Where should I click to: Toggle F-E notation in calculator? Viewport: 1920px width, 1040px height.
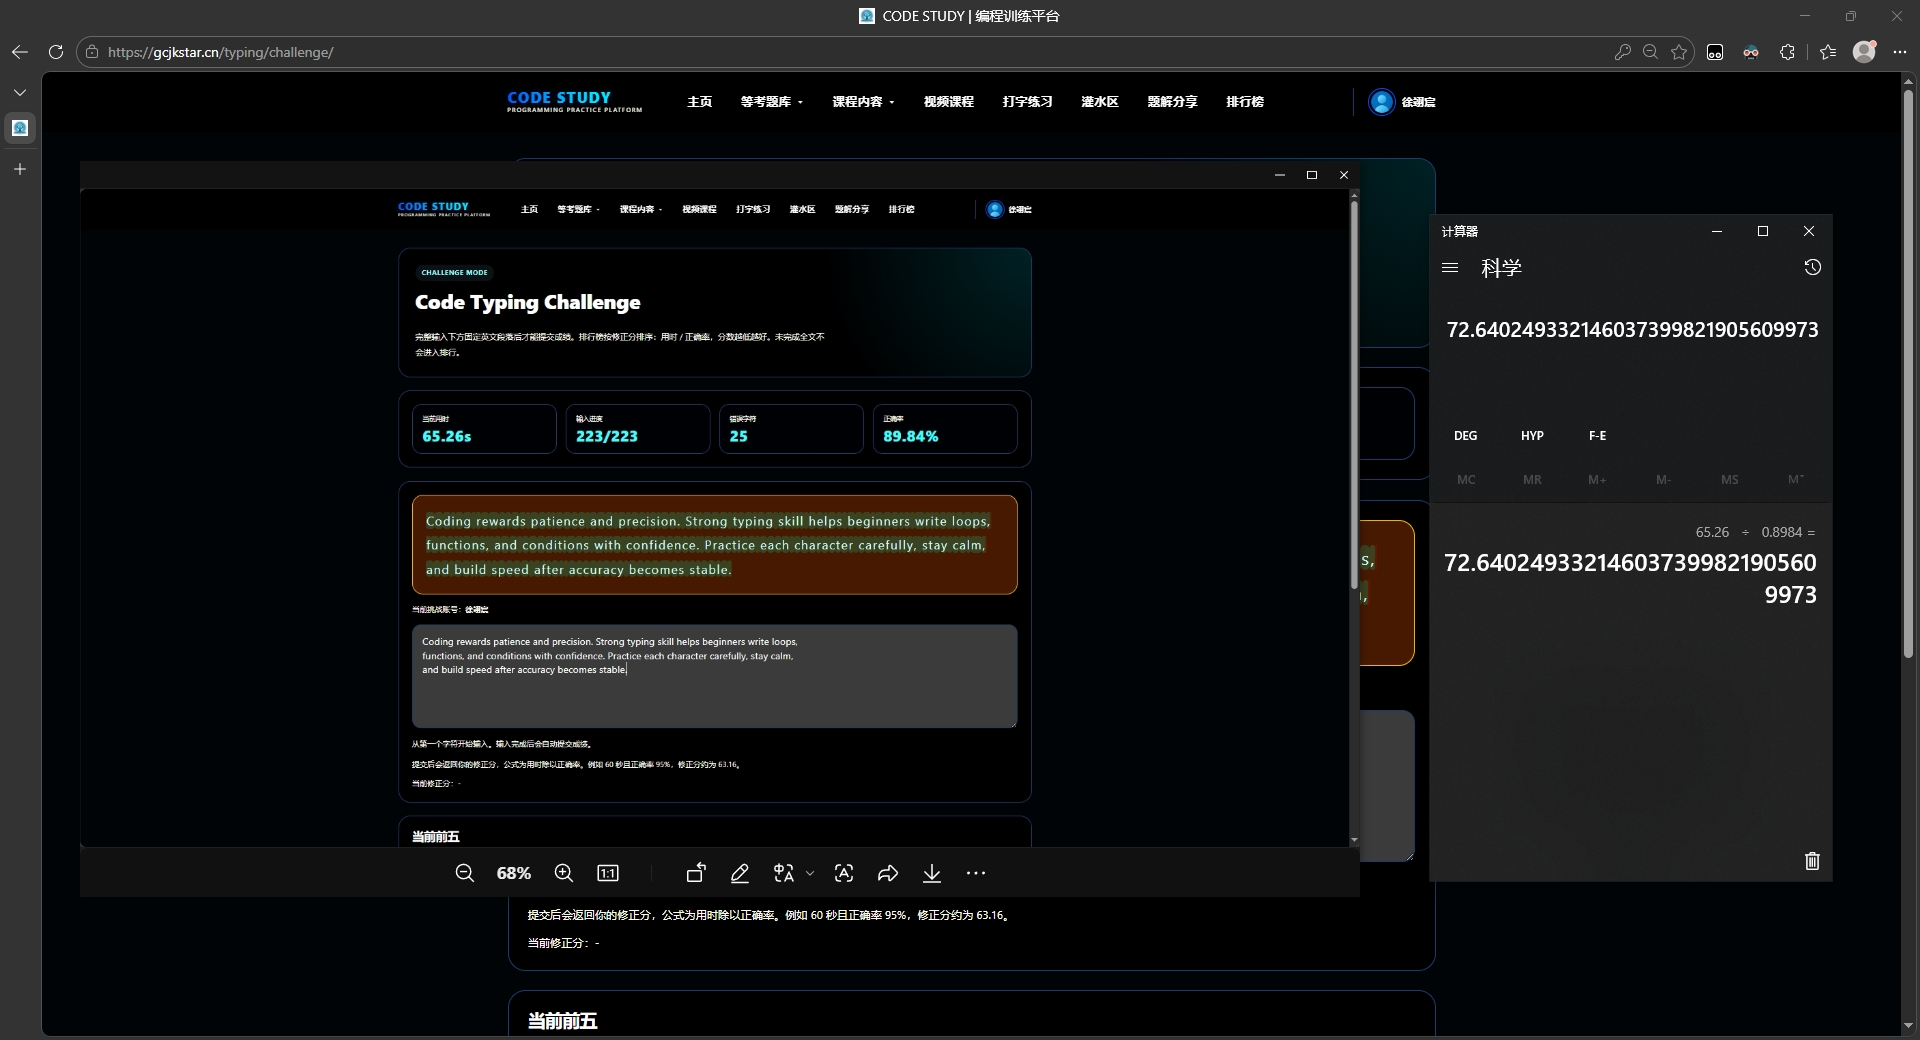click(x=1597, y=436)
